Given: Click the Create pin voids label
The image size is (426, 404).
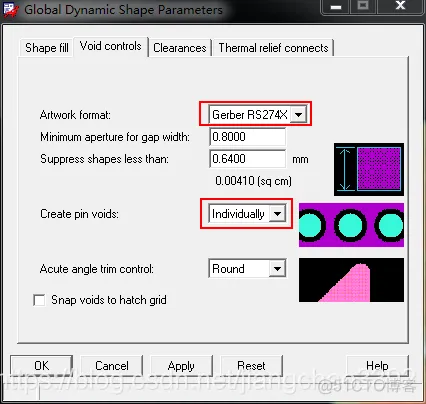Looking at the screenshot, I should 79,214.
